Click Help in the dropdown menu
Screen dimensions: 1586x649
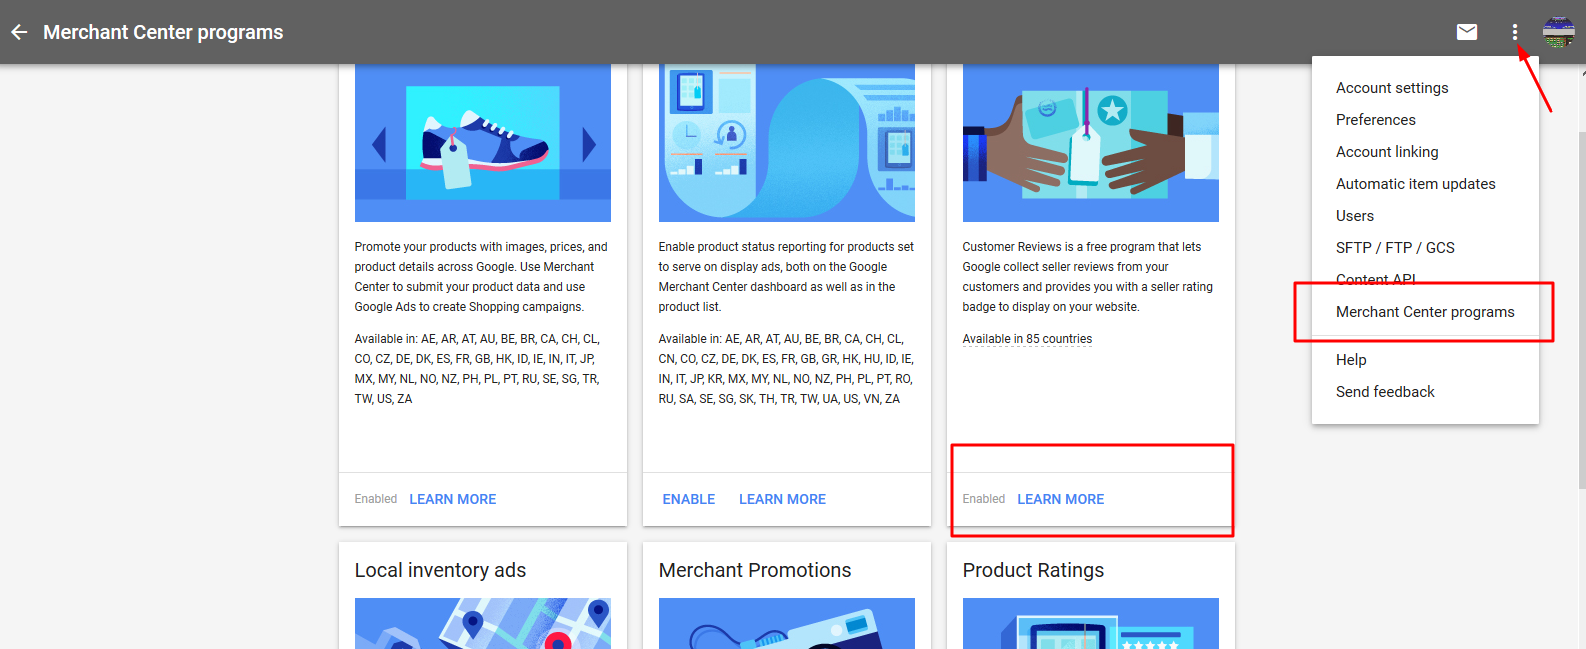1351,360
